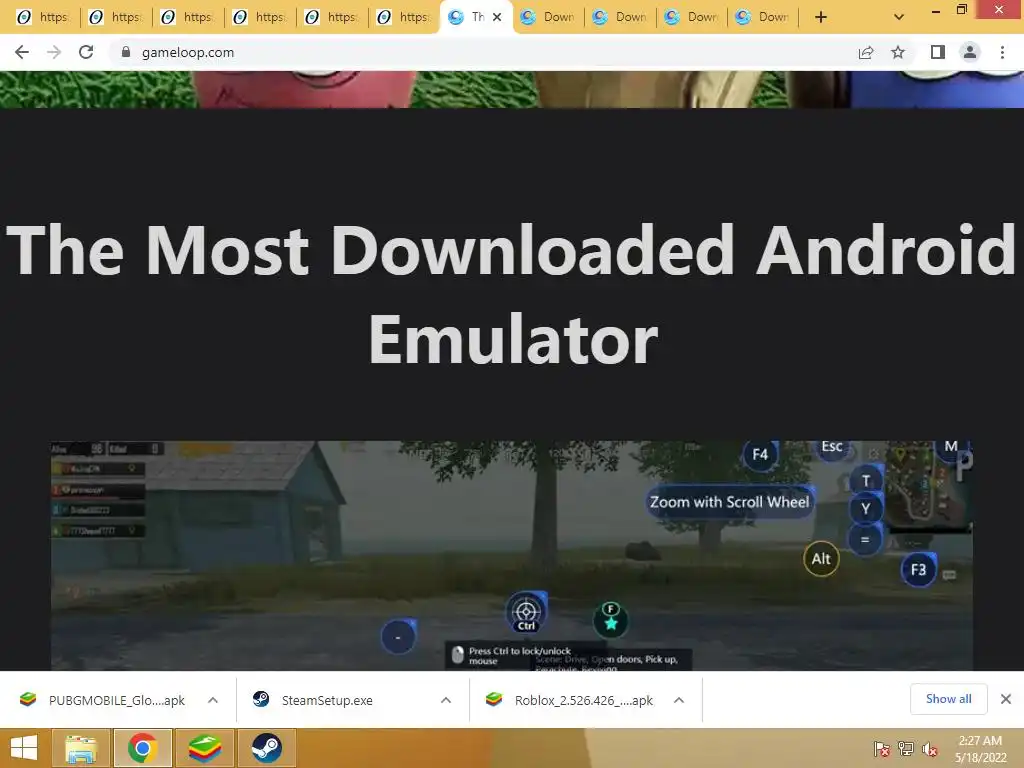Click the F star icon
Image resolution: width=1024 pixels, height=768 pixels.
(x=611, y=619)
